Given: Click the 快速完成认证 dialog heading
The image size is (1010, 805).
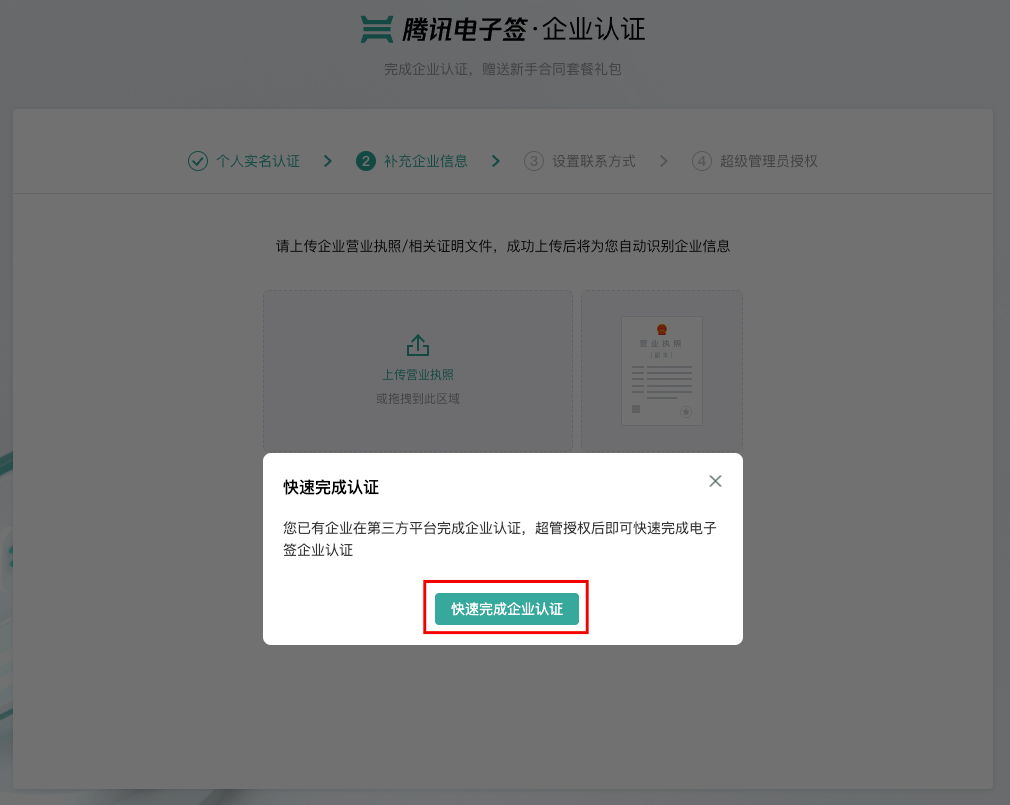Looking at the screenshot, I should pos(331,488).
